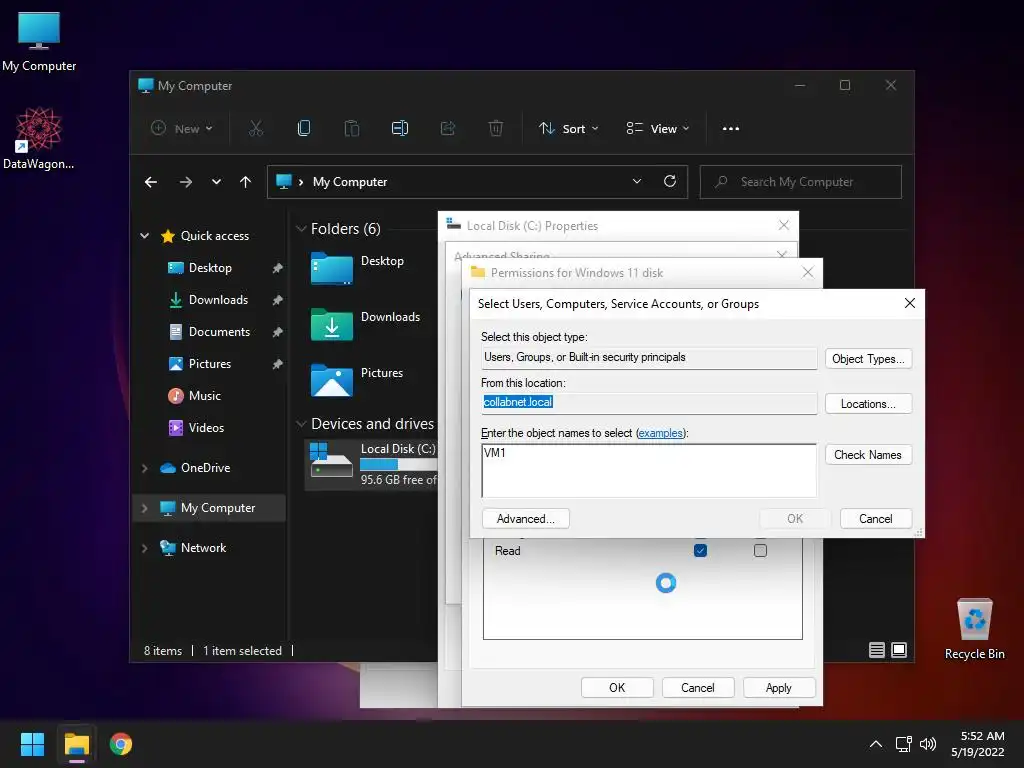Viewport: 1024px width, 768px height.
Task: Select Downloads in Quick access sidebar
Action: pos(218,300)
